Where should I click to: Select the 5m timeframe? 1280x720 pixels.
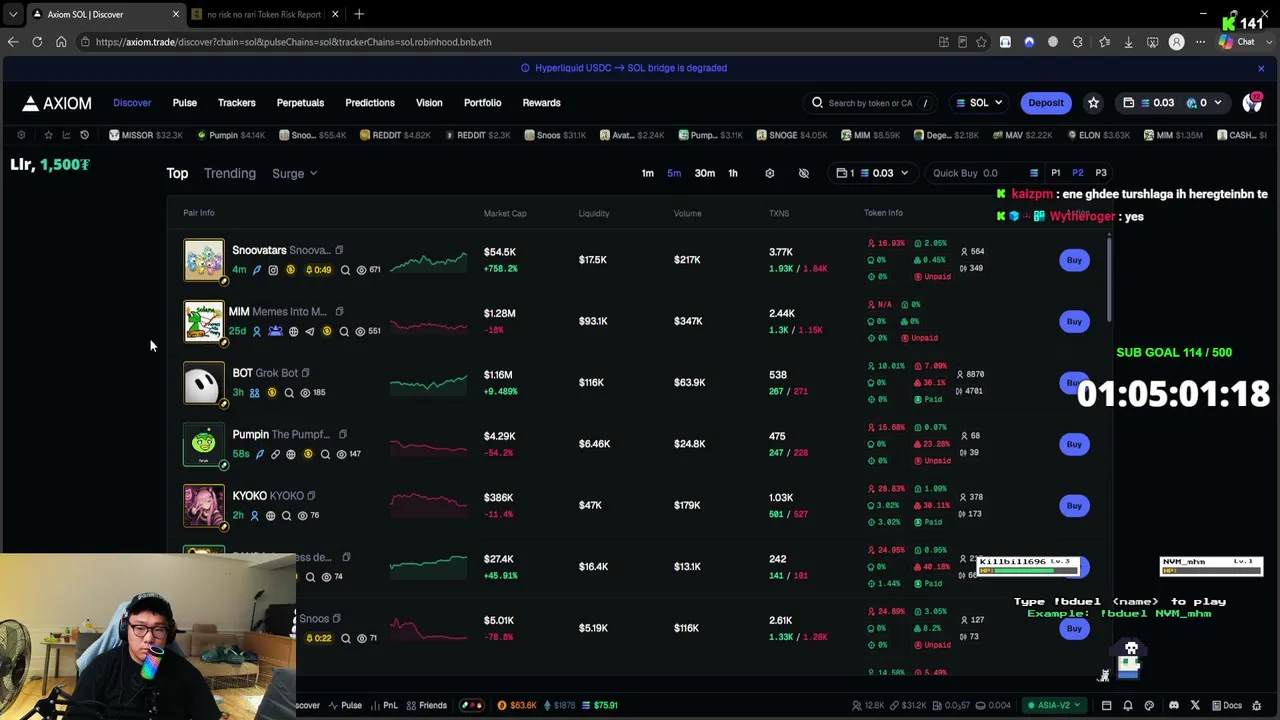click(x=674, y=173)
